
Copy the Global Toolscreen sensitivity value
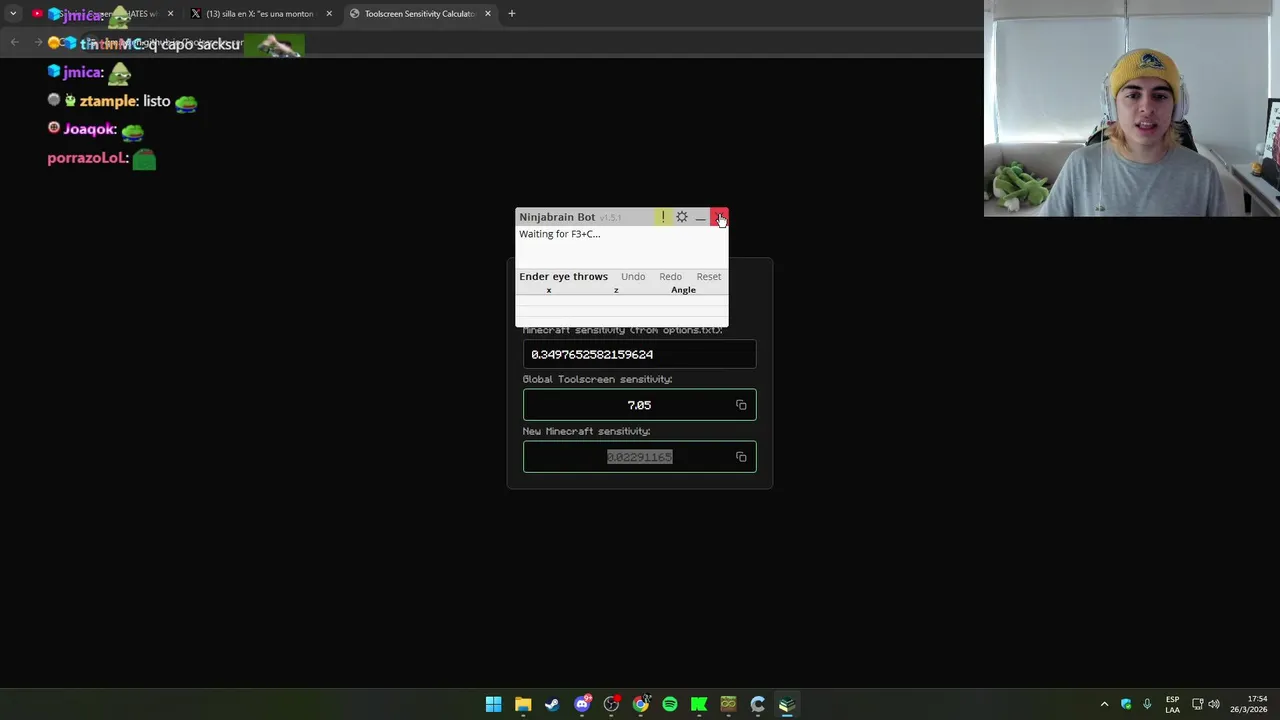(x=741, y=405)
